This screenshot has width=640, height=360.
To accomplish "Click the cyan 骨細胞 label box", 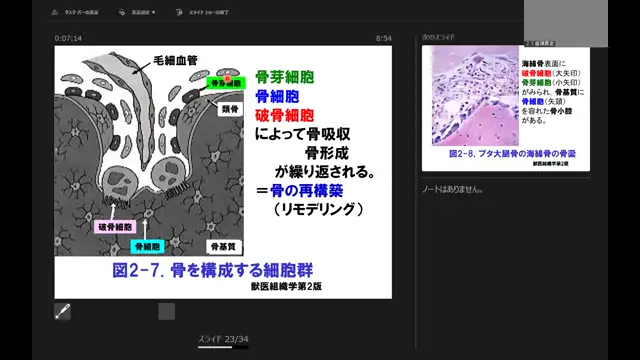I will coord(147,246).
